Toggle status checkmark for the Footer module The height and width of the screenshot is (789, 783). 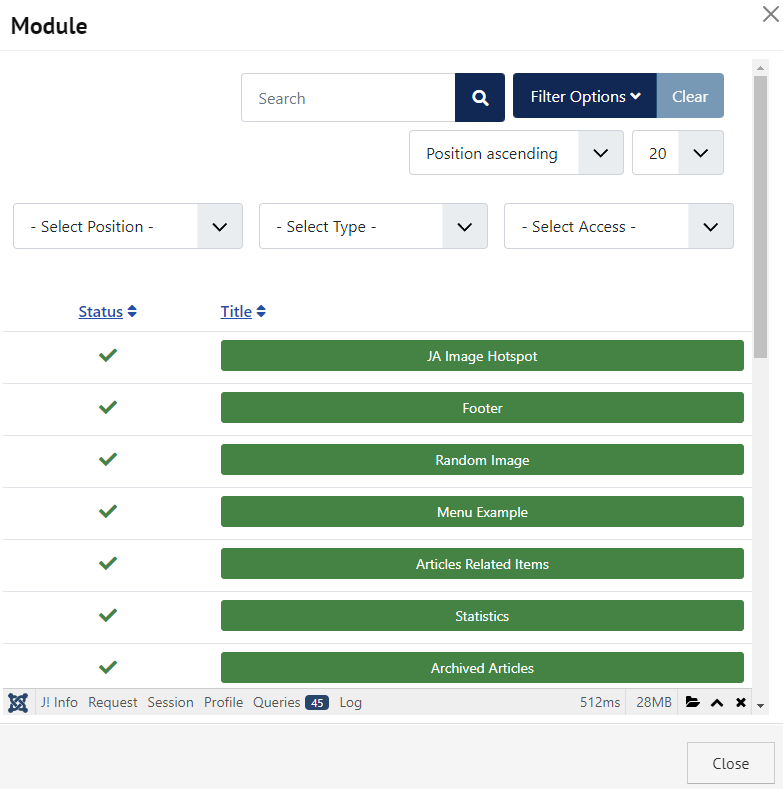coord(108,407)
